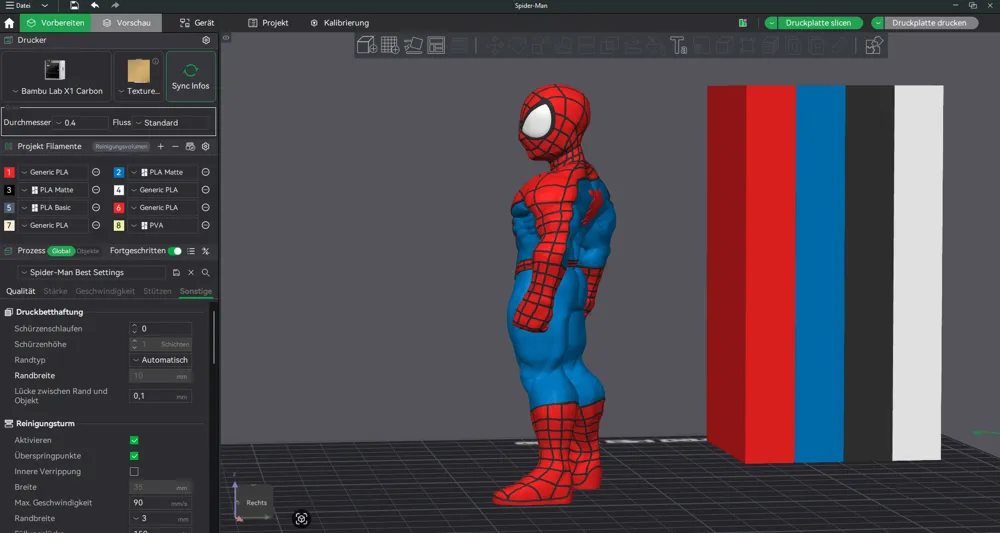Screen dimensions: 1000x533
Task: Open Randtyp Automatisch dropdown
Action: (160, 360)
